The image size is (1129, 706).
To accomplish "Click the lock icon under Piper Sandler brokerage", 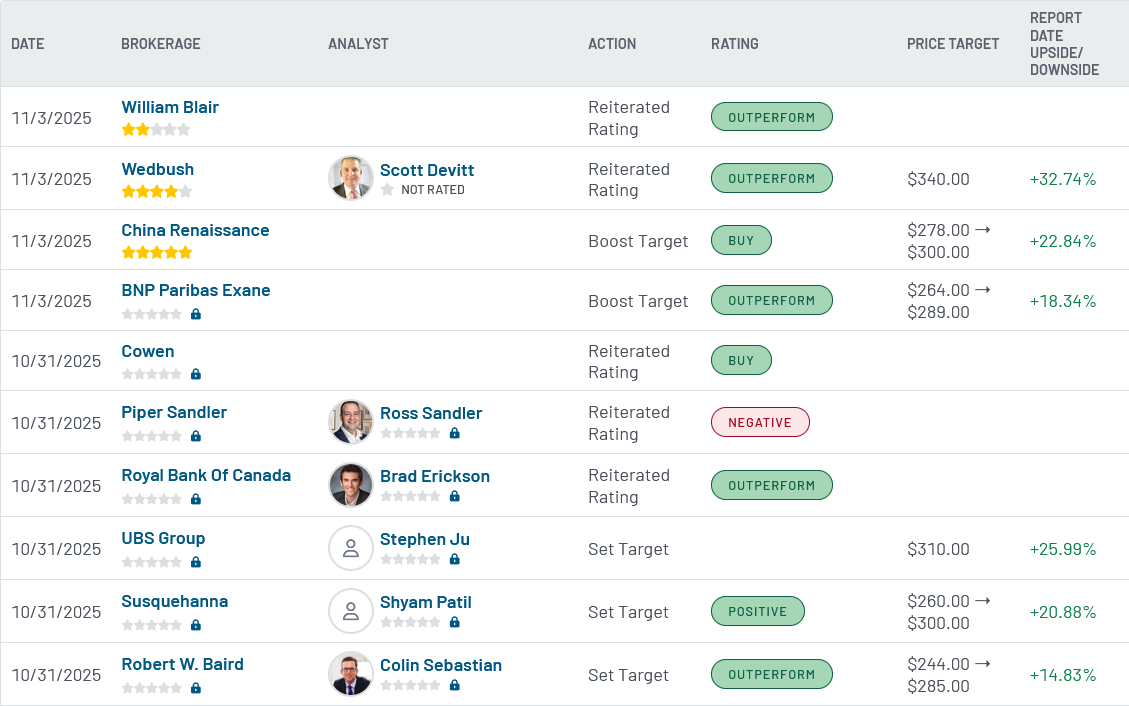I will tap(196, 436).
